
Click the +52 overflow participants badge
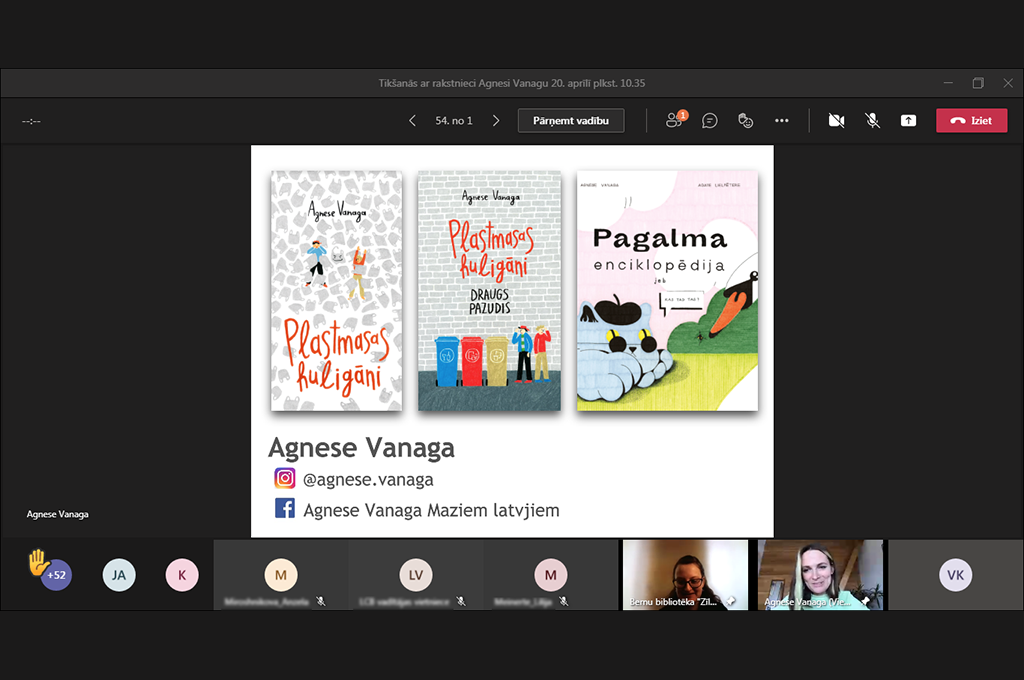(x=57, y=575)
